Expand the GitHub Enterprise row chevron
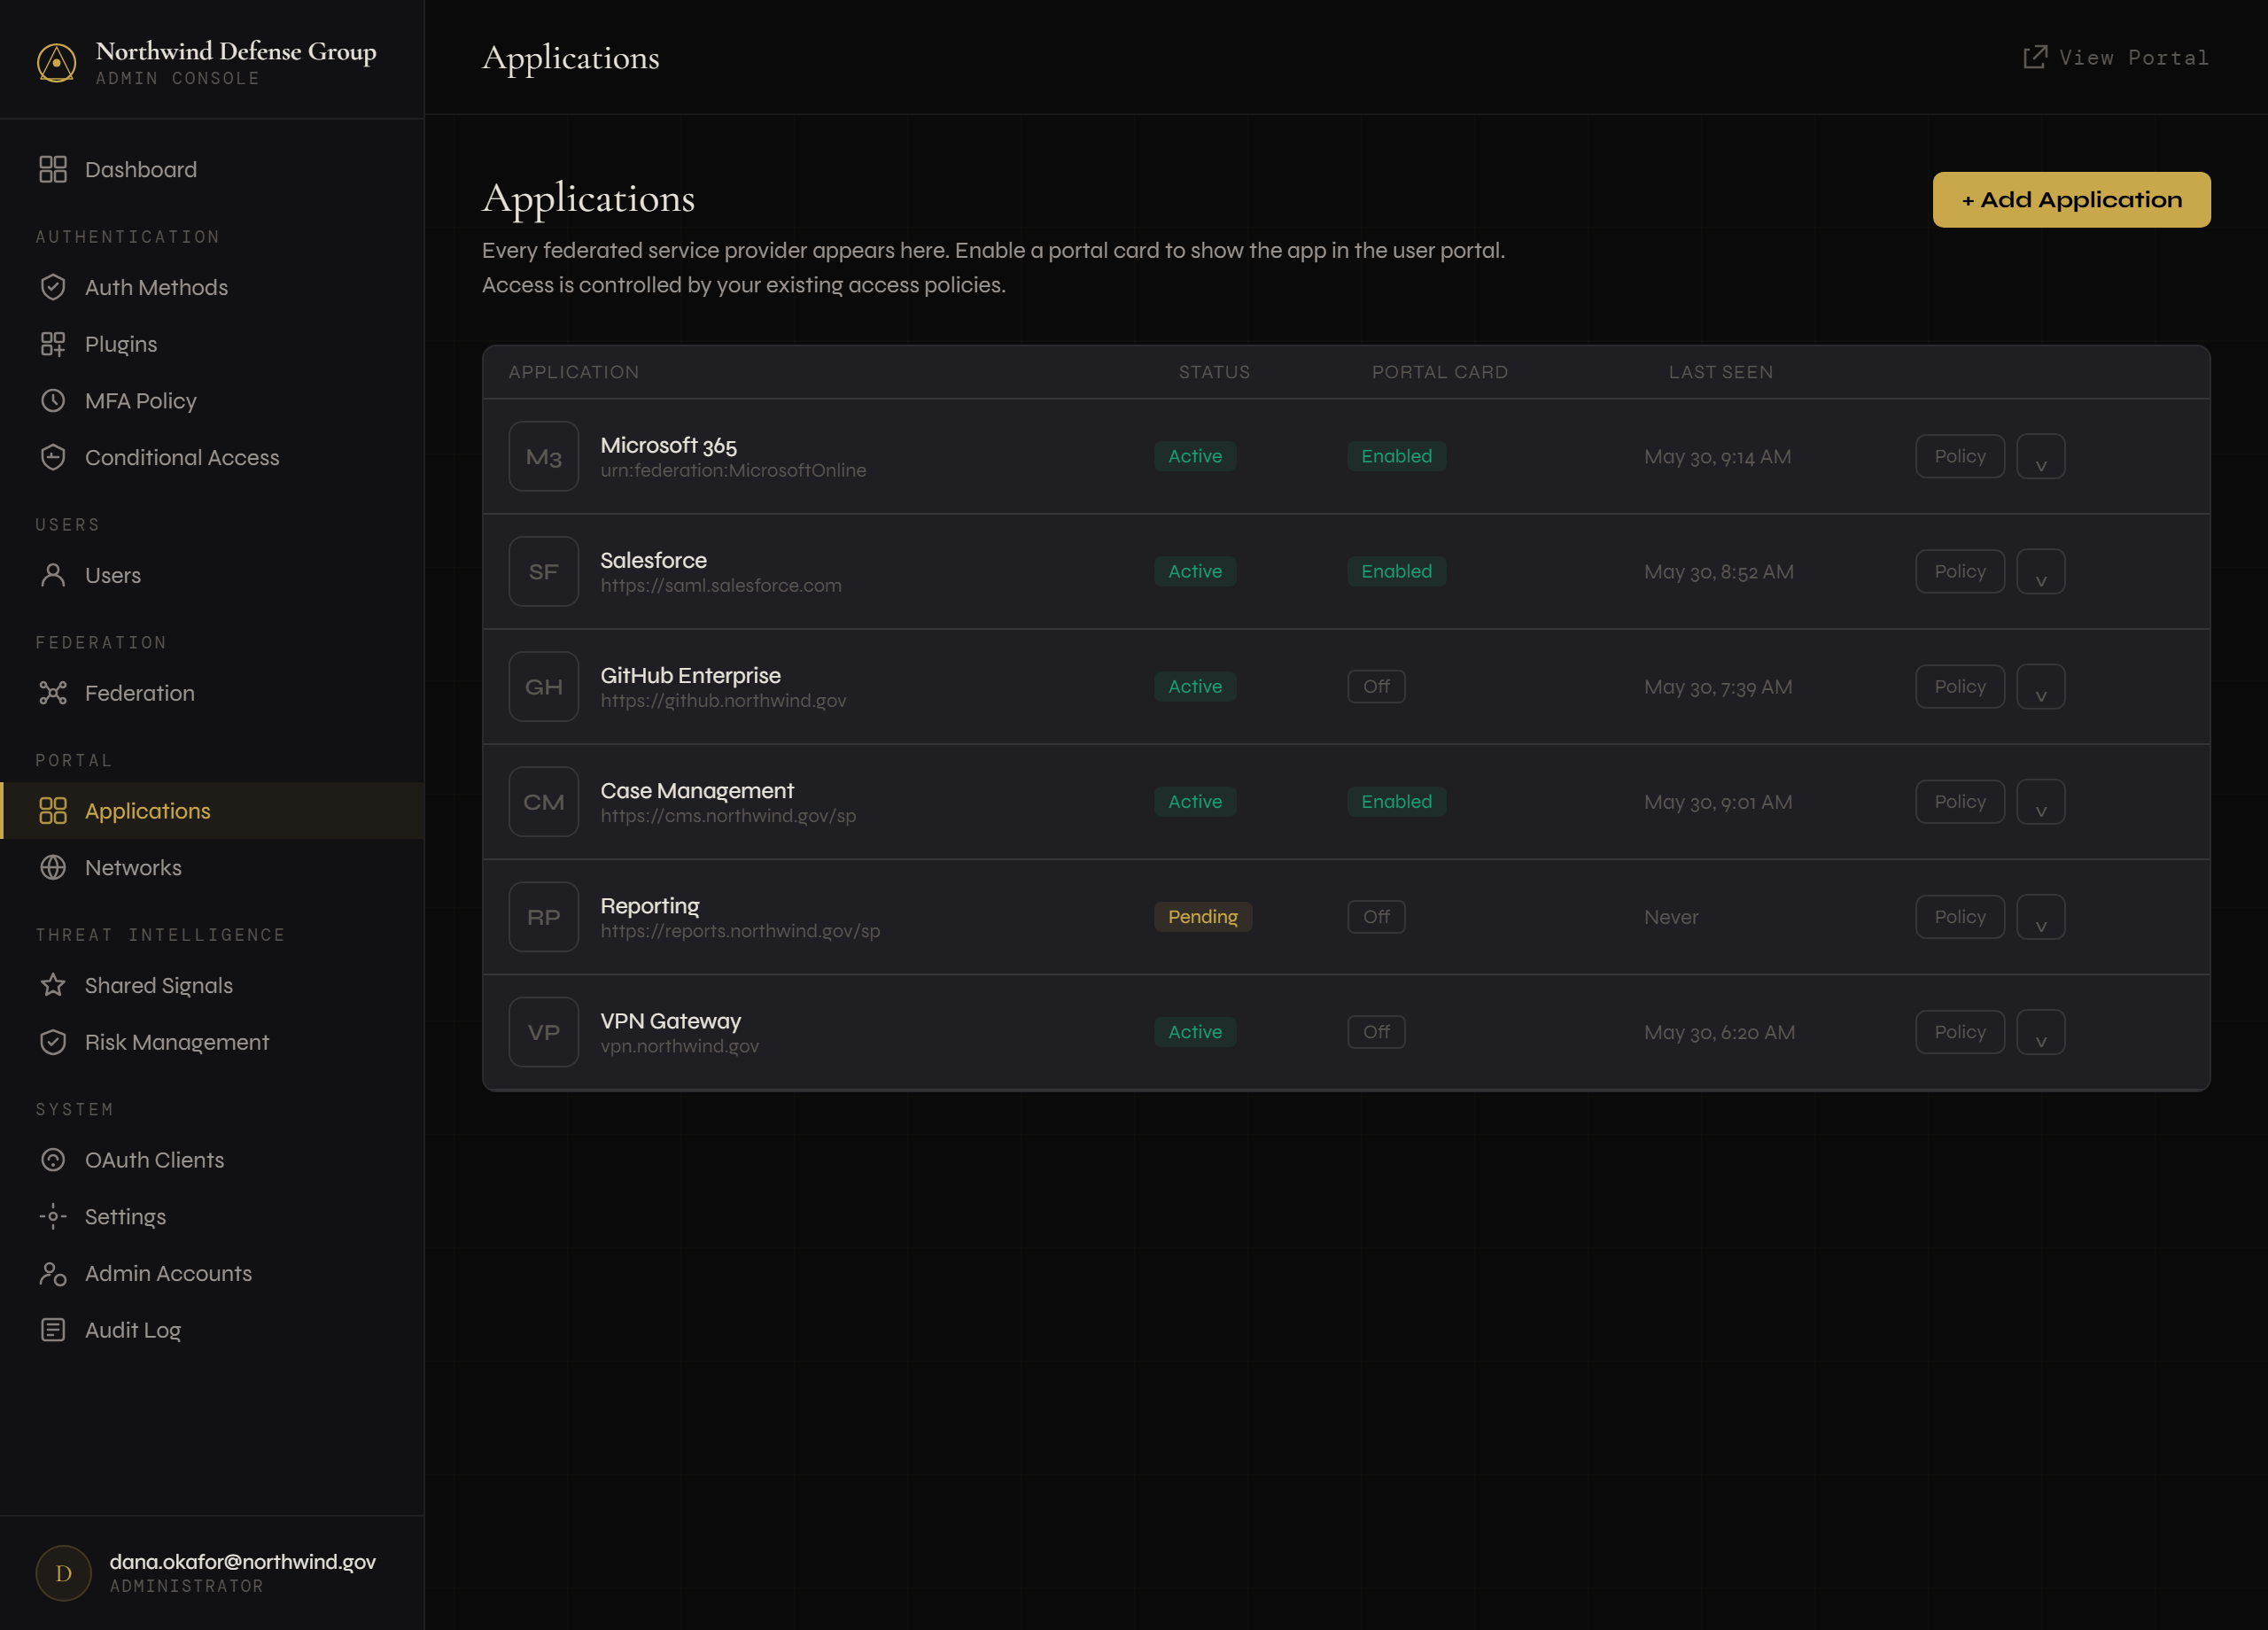Screen dimensions: 2268x1630 (x=2041, y=687)
